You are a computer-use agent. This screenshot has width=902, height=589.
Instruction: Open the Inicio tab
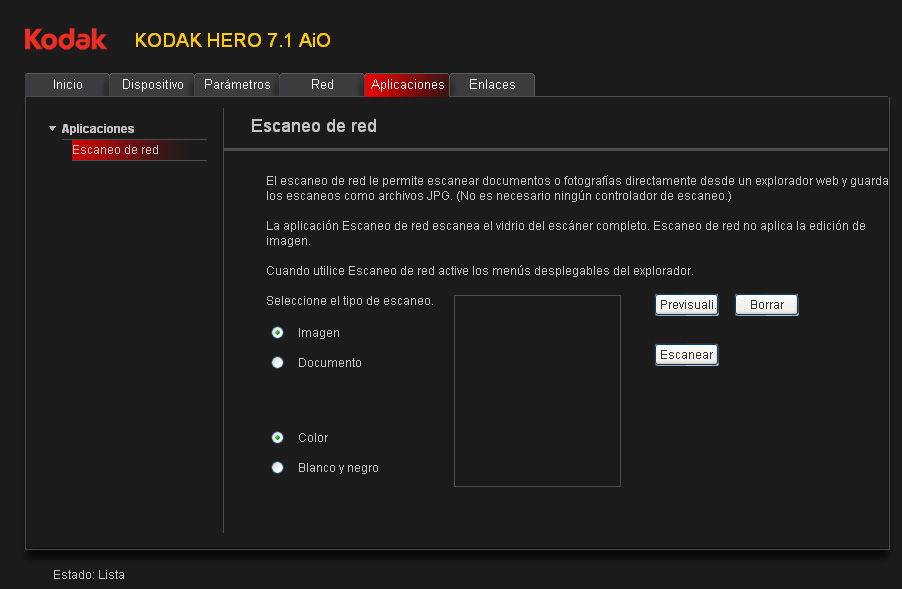pyautogui.click(x=67, y=85)
